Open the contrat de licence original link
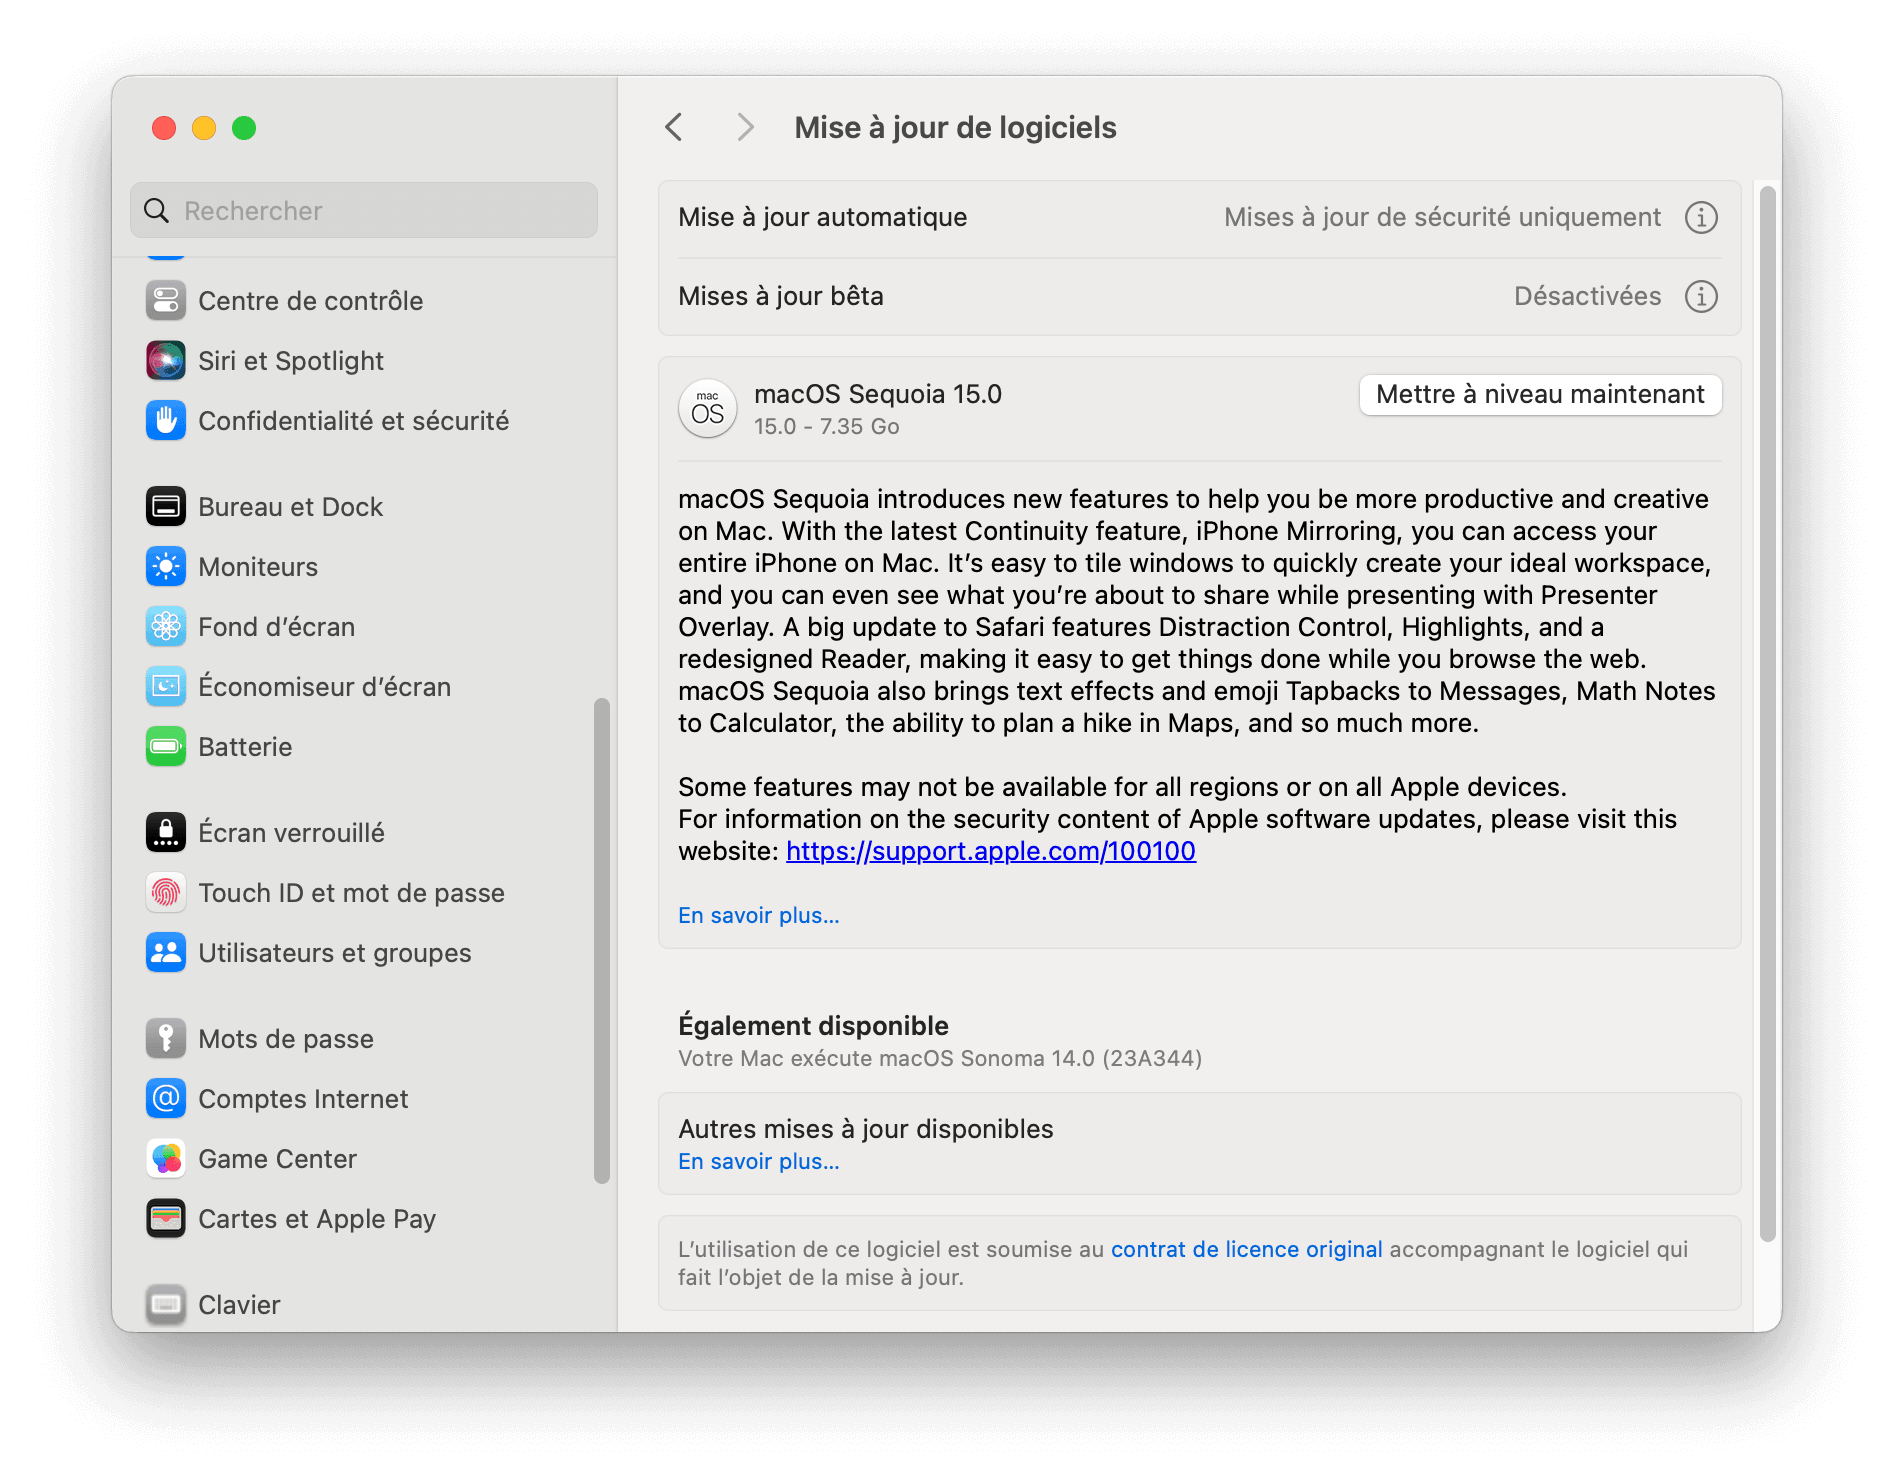This screenshot has height=1480, width=1894. (x=1247, y=1249)
